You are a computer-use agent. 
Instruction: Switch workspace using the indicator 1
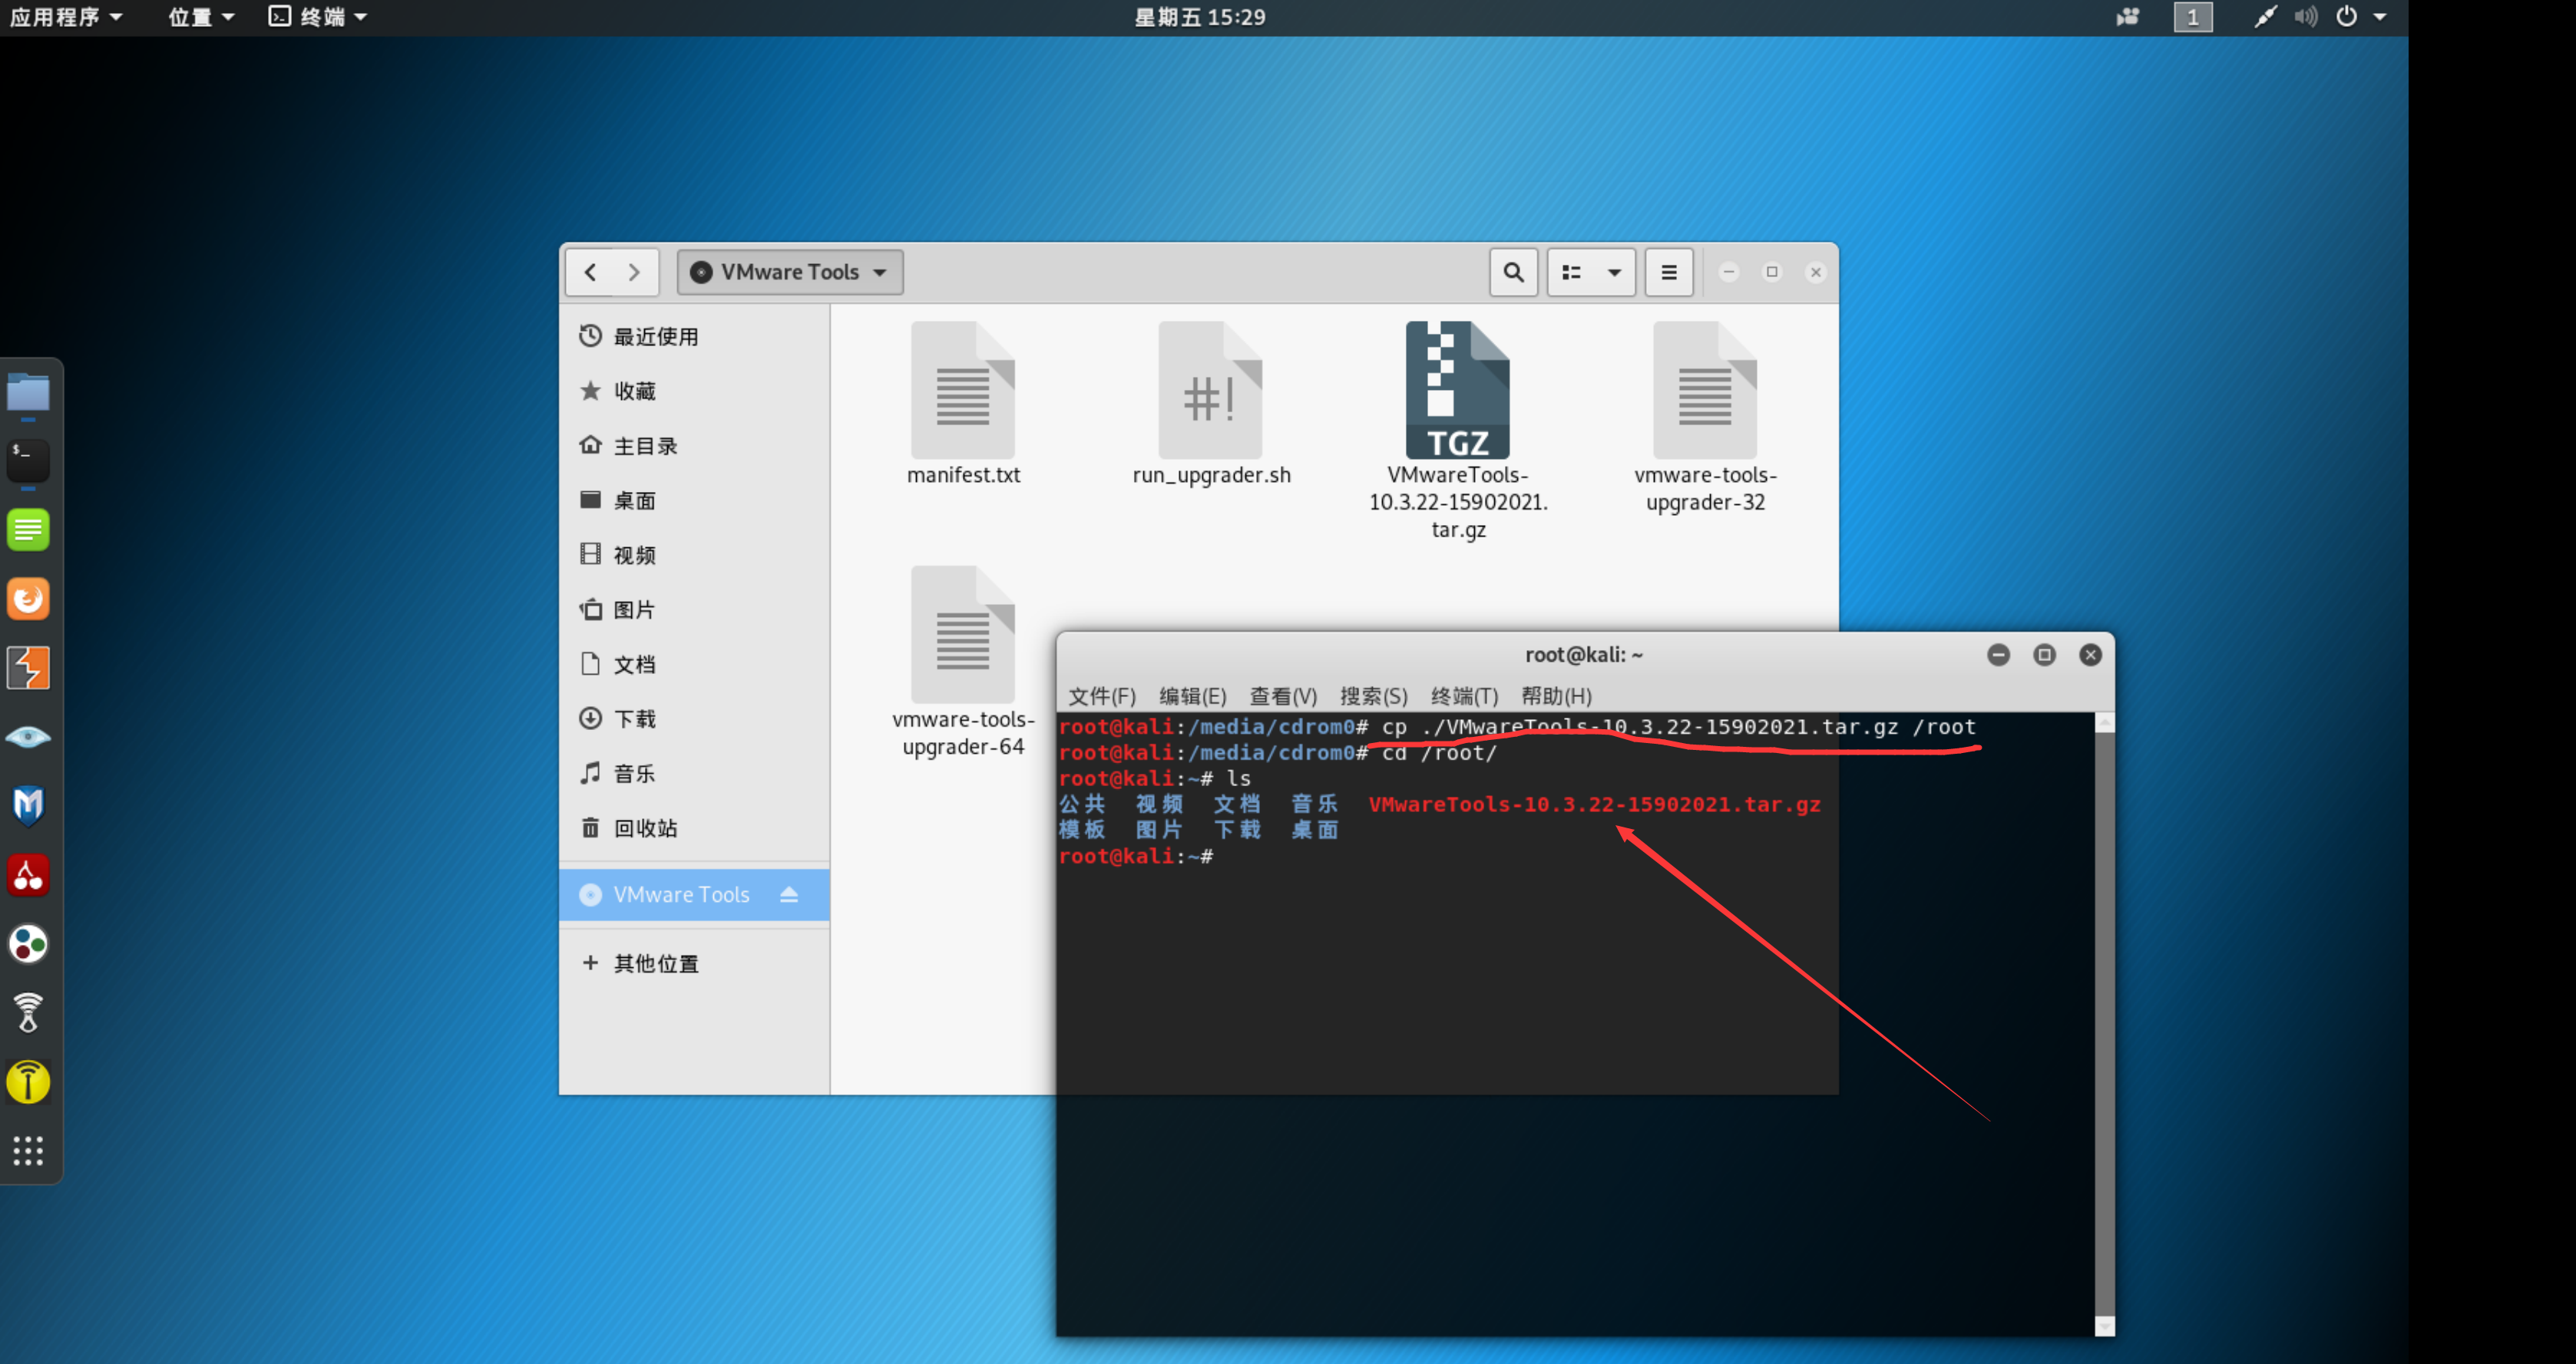coord(2192,17)
